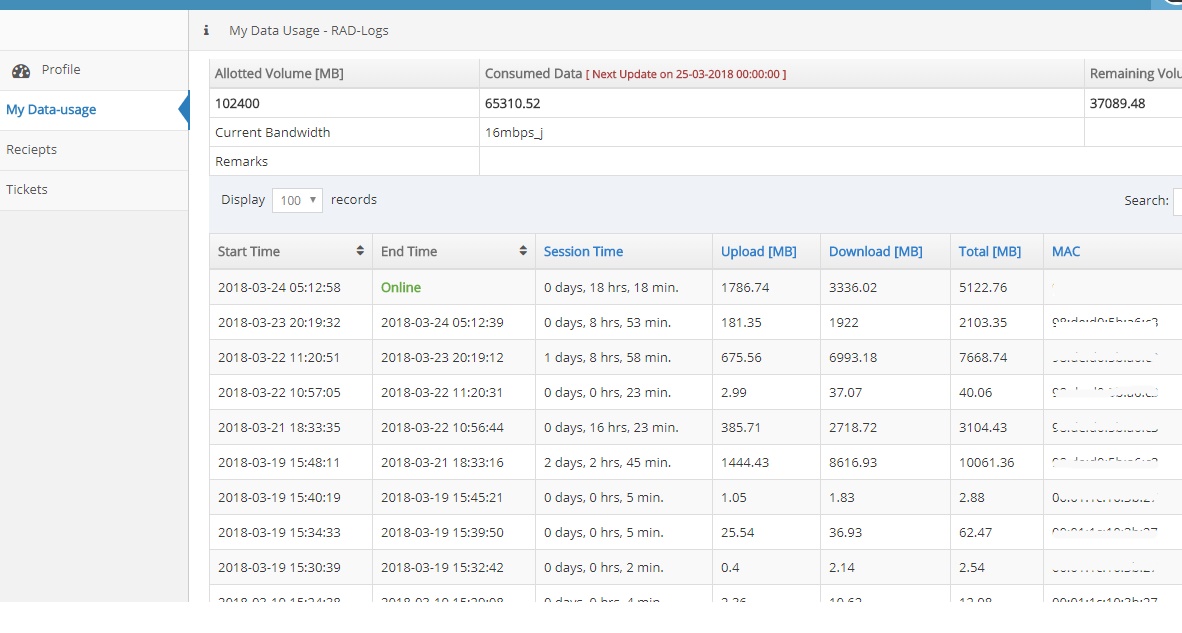This screenshot has width=1182, height=633.
Task: Click the blue arrow marker on My Data-usage
Action: tap(183, 110)
